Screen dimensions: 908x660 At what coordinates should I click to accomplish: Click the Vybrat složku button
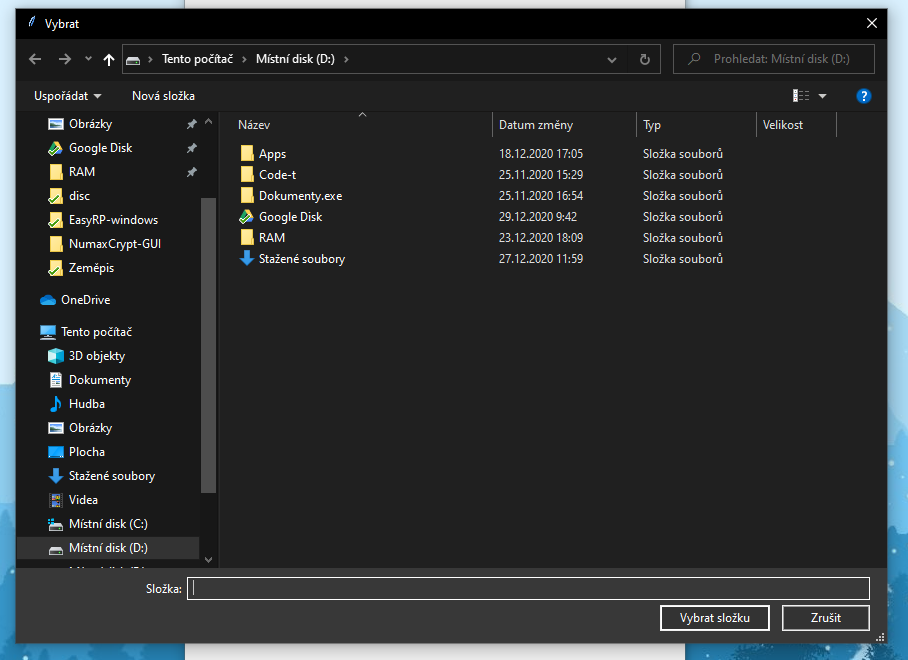tap(714, 618)
